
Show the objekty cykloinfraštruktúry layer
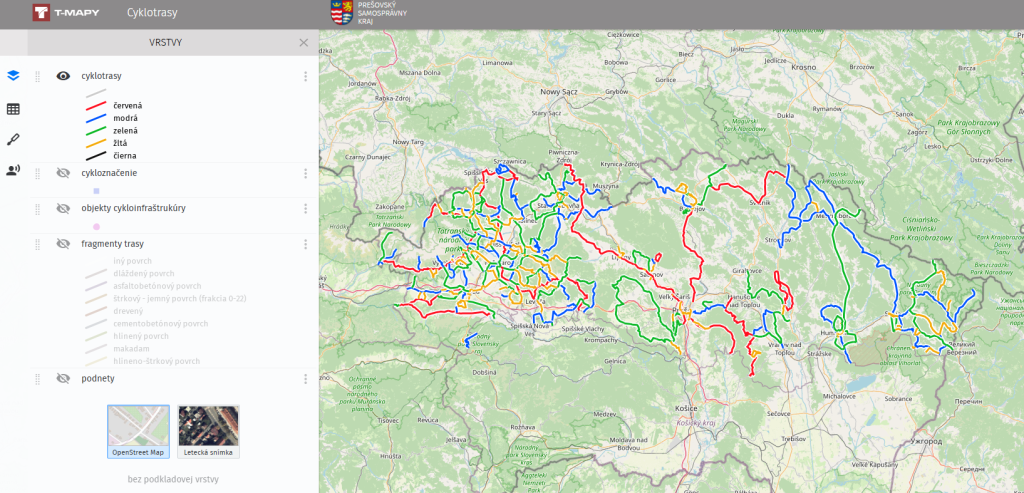(63, 208)
